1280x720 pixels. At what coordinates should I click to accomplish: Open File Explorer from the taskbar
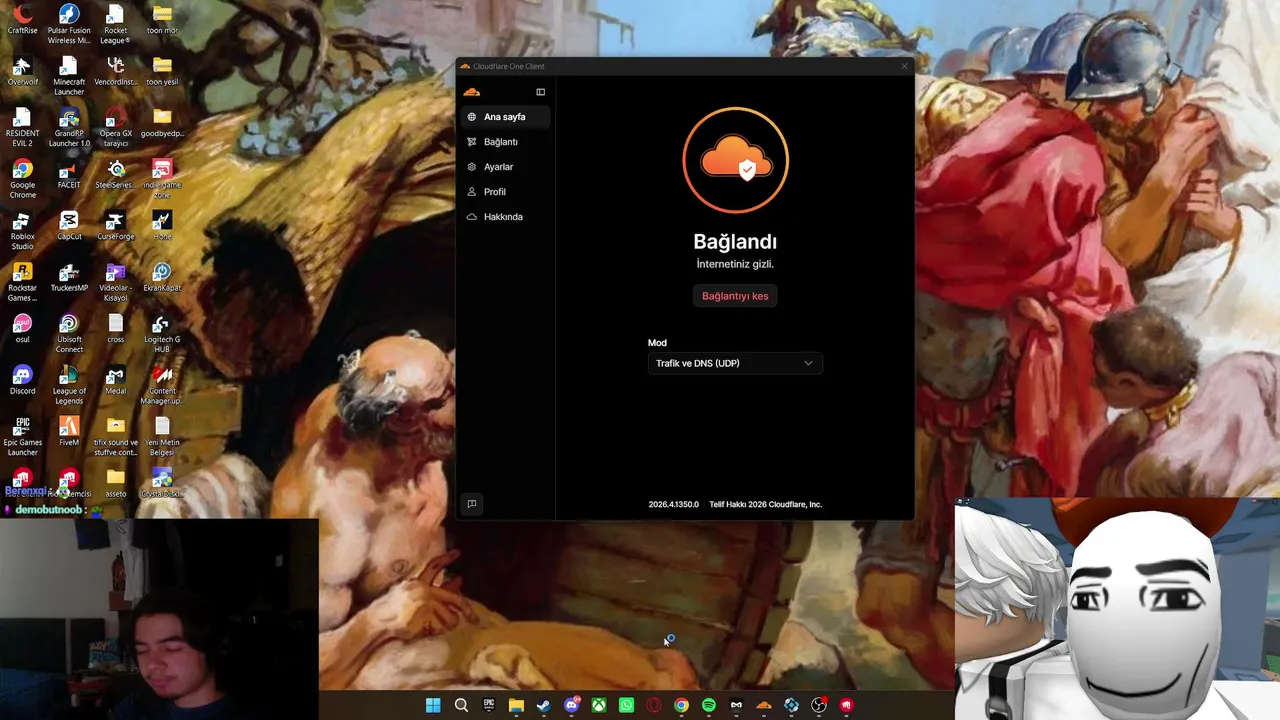(516, 705)
